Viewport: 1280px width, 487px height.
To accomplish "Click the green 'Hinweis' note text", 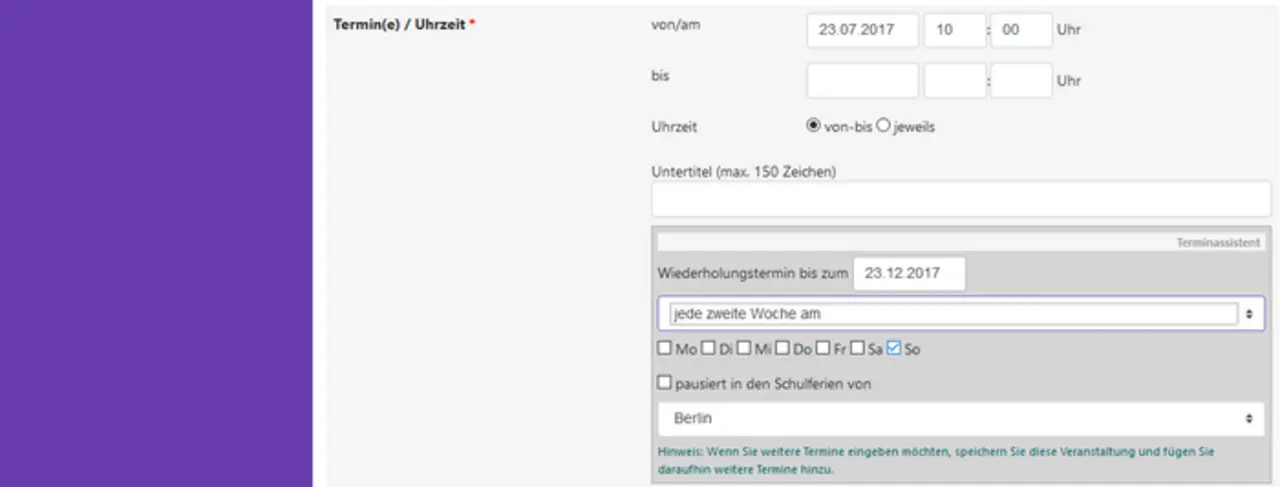I will (936, 460).
